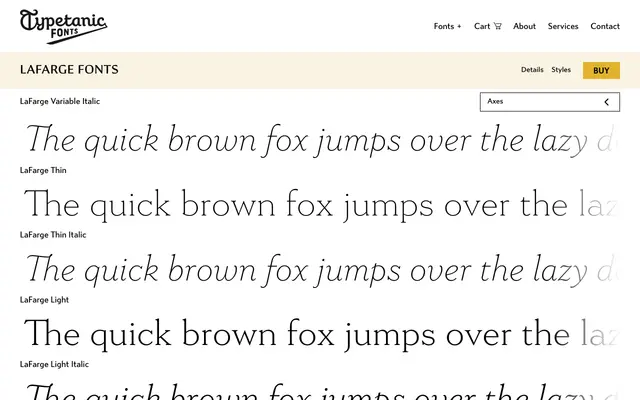Screen dimensions: 640x400
Task: Click the LAFARGE FONTS heading
Action: (69, 70)
